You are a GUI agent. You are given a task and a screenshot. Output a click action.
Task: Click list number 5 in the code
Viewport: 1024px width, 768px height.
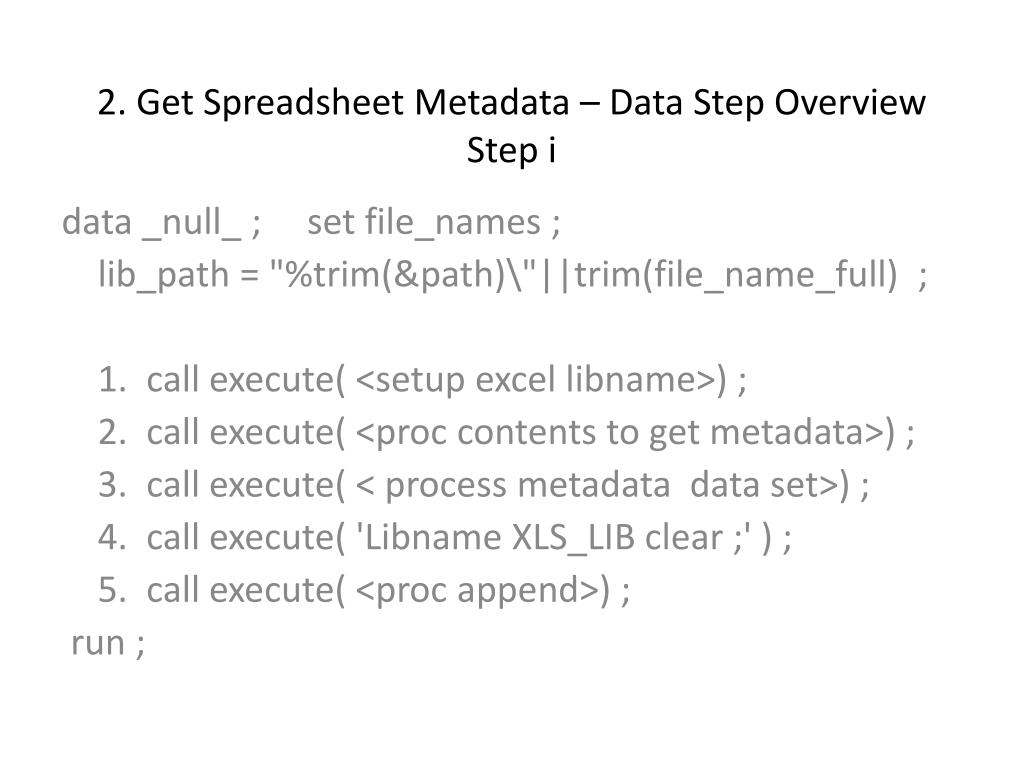[x=110, y=591]
